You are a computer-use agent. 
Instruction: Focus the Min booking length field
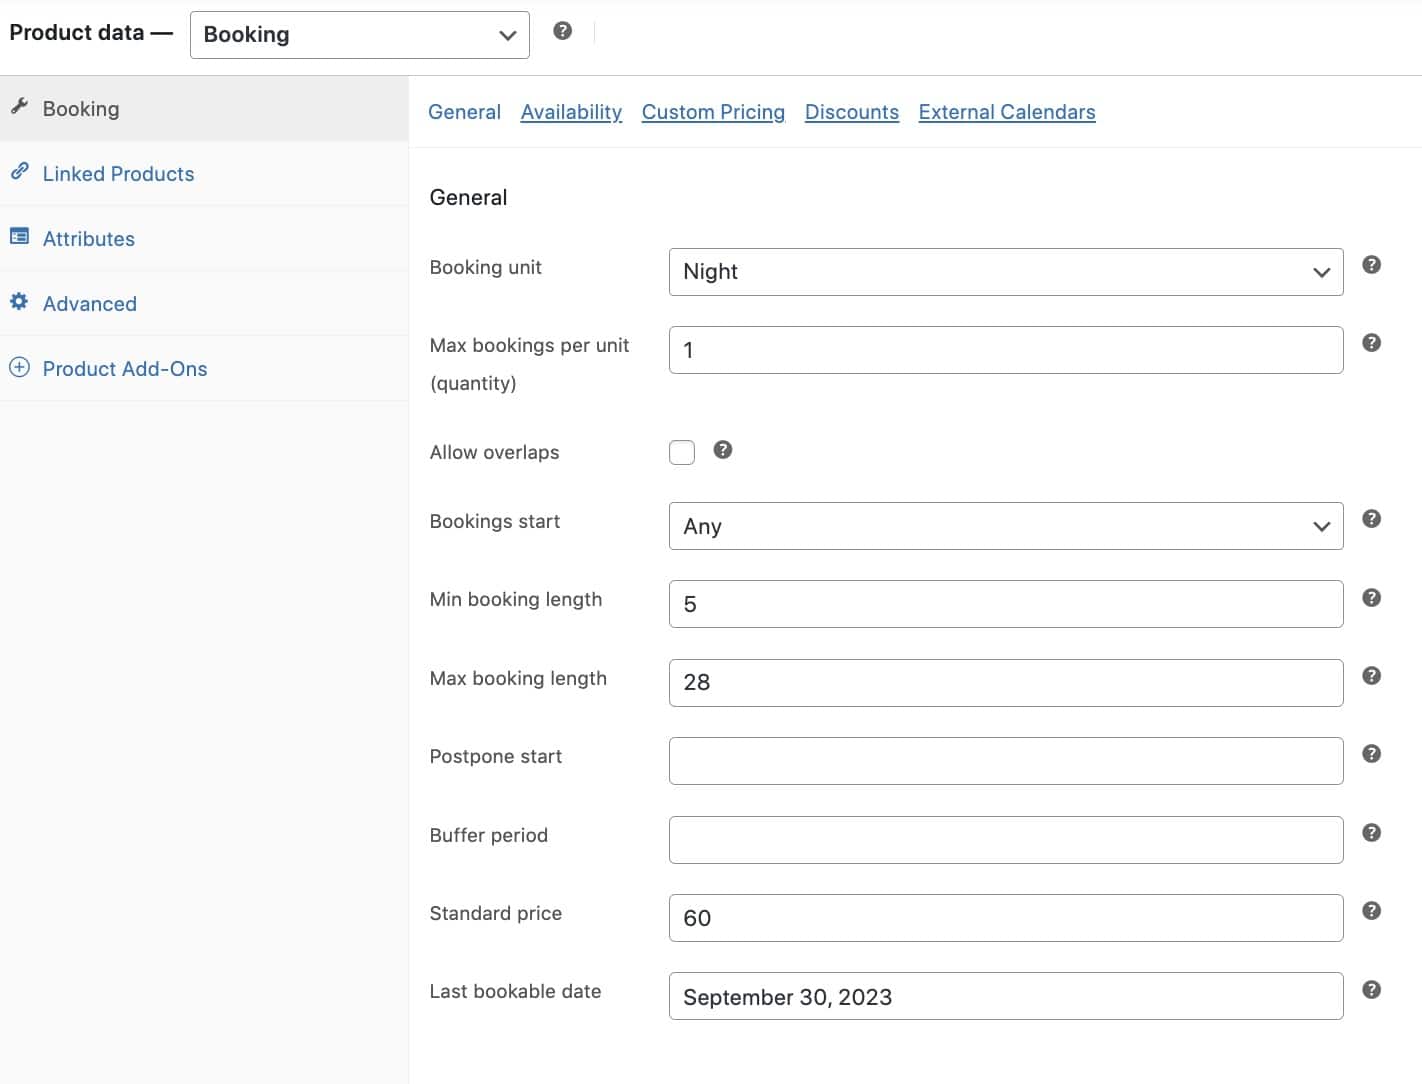pos(1006,604)
